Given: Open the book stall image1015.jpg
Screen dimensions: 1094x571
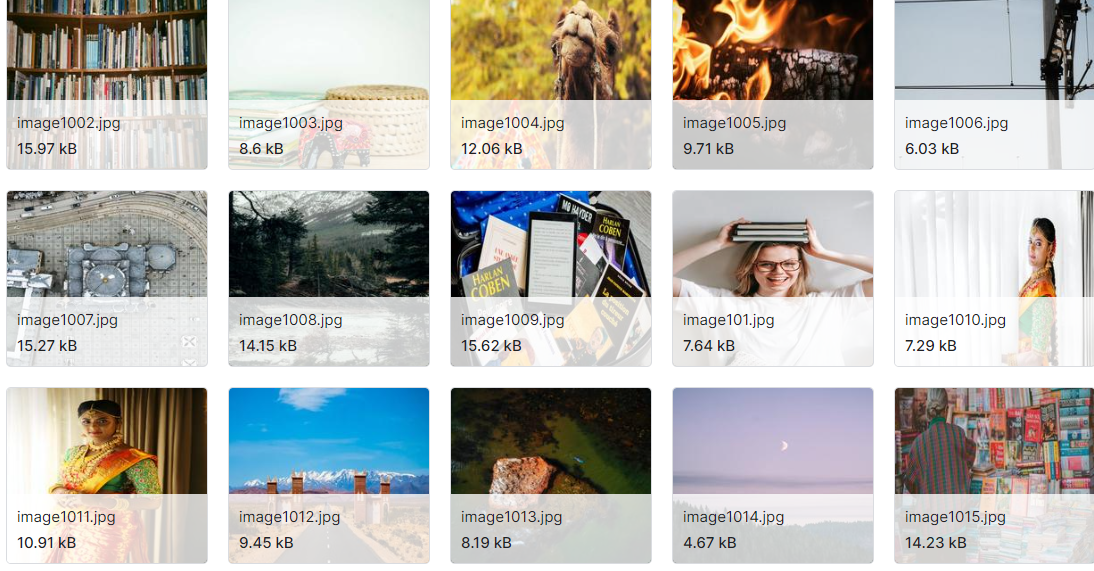Looking at the screenshot, I should coord(994,475).
